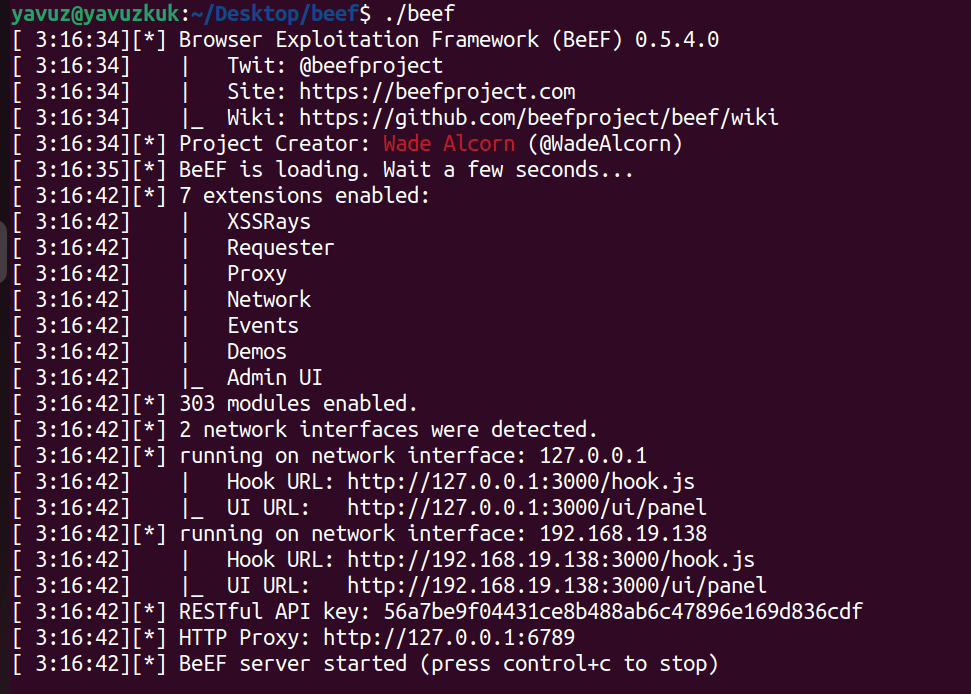Viewport: 971px width, 694px height.
Task: Open the GitHub beef wiki link
Action: [x=539, y=118]
